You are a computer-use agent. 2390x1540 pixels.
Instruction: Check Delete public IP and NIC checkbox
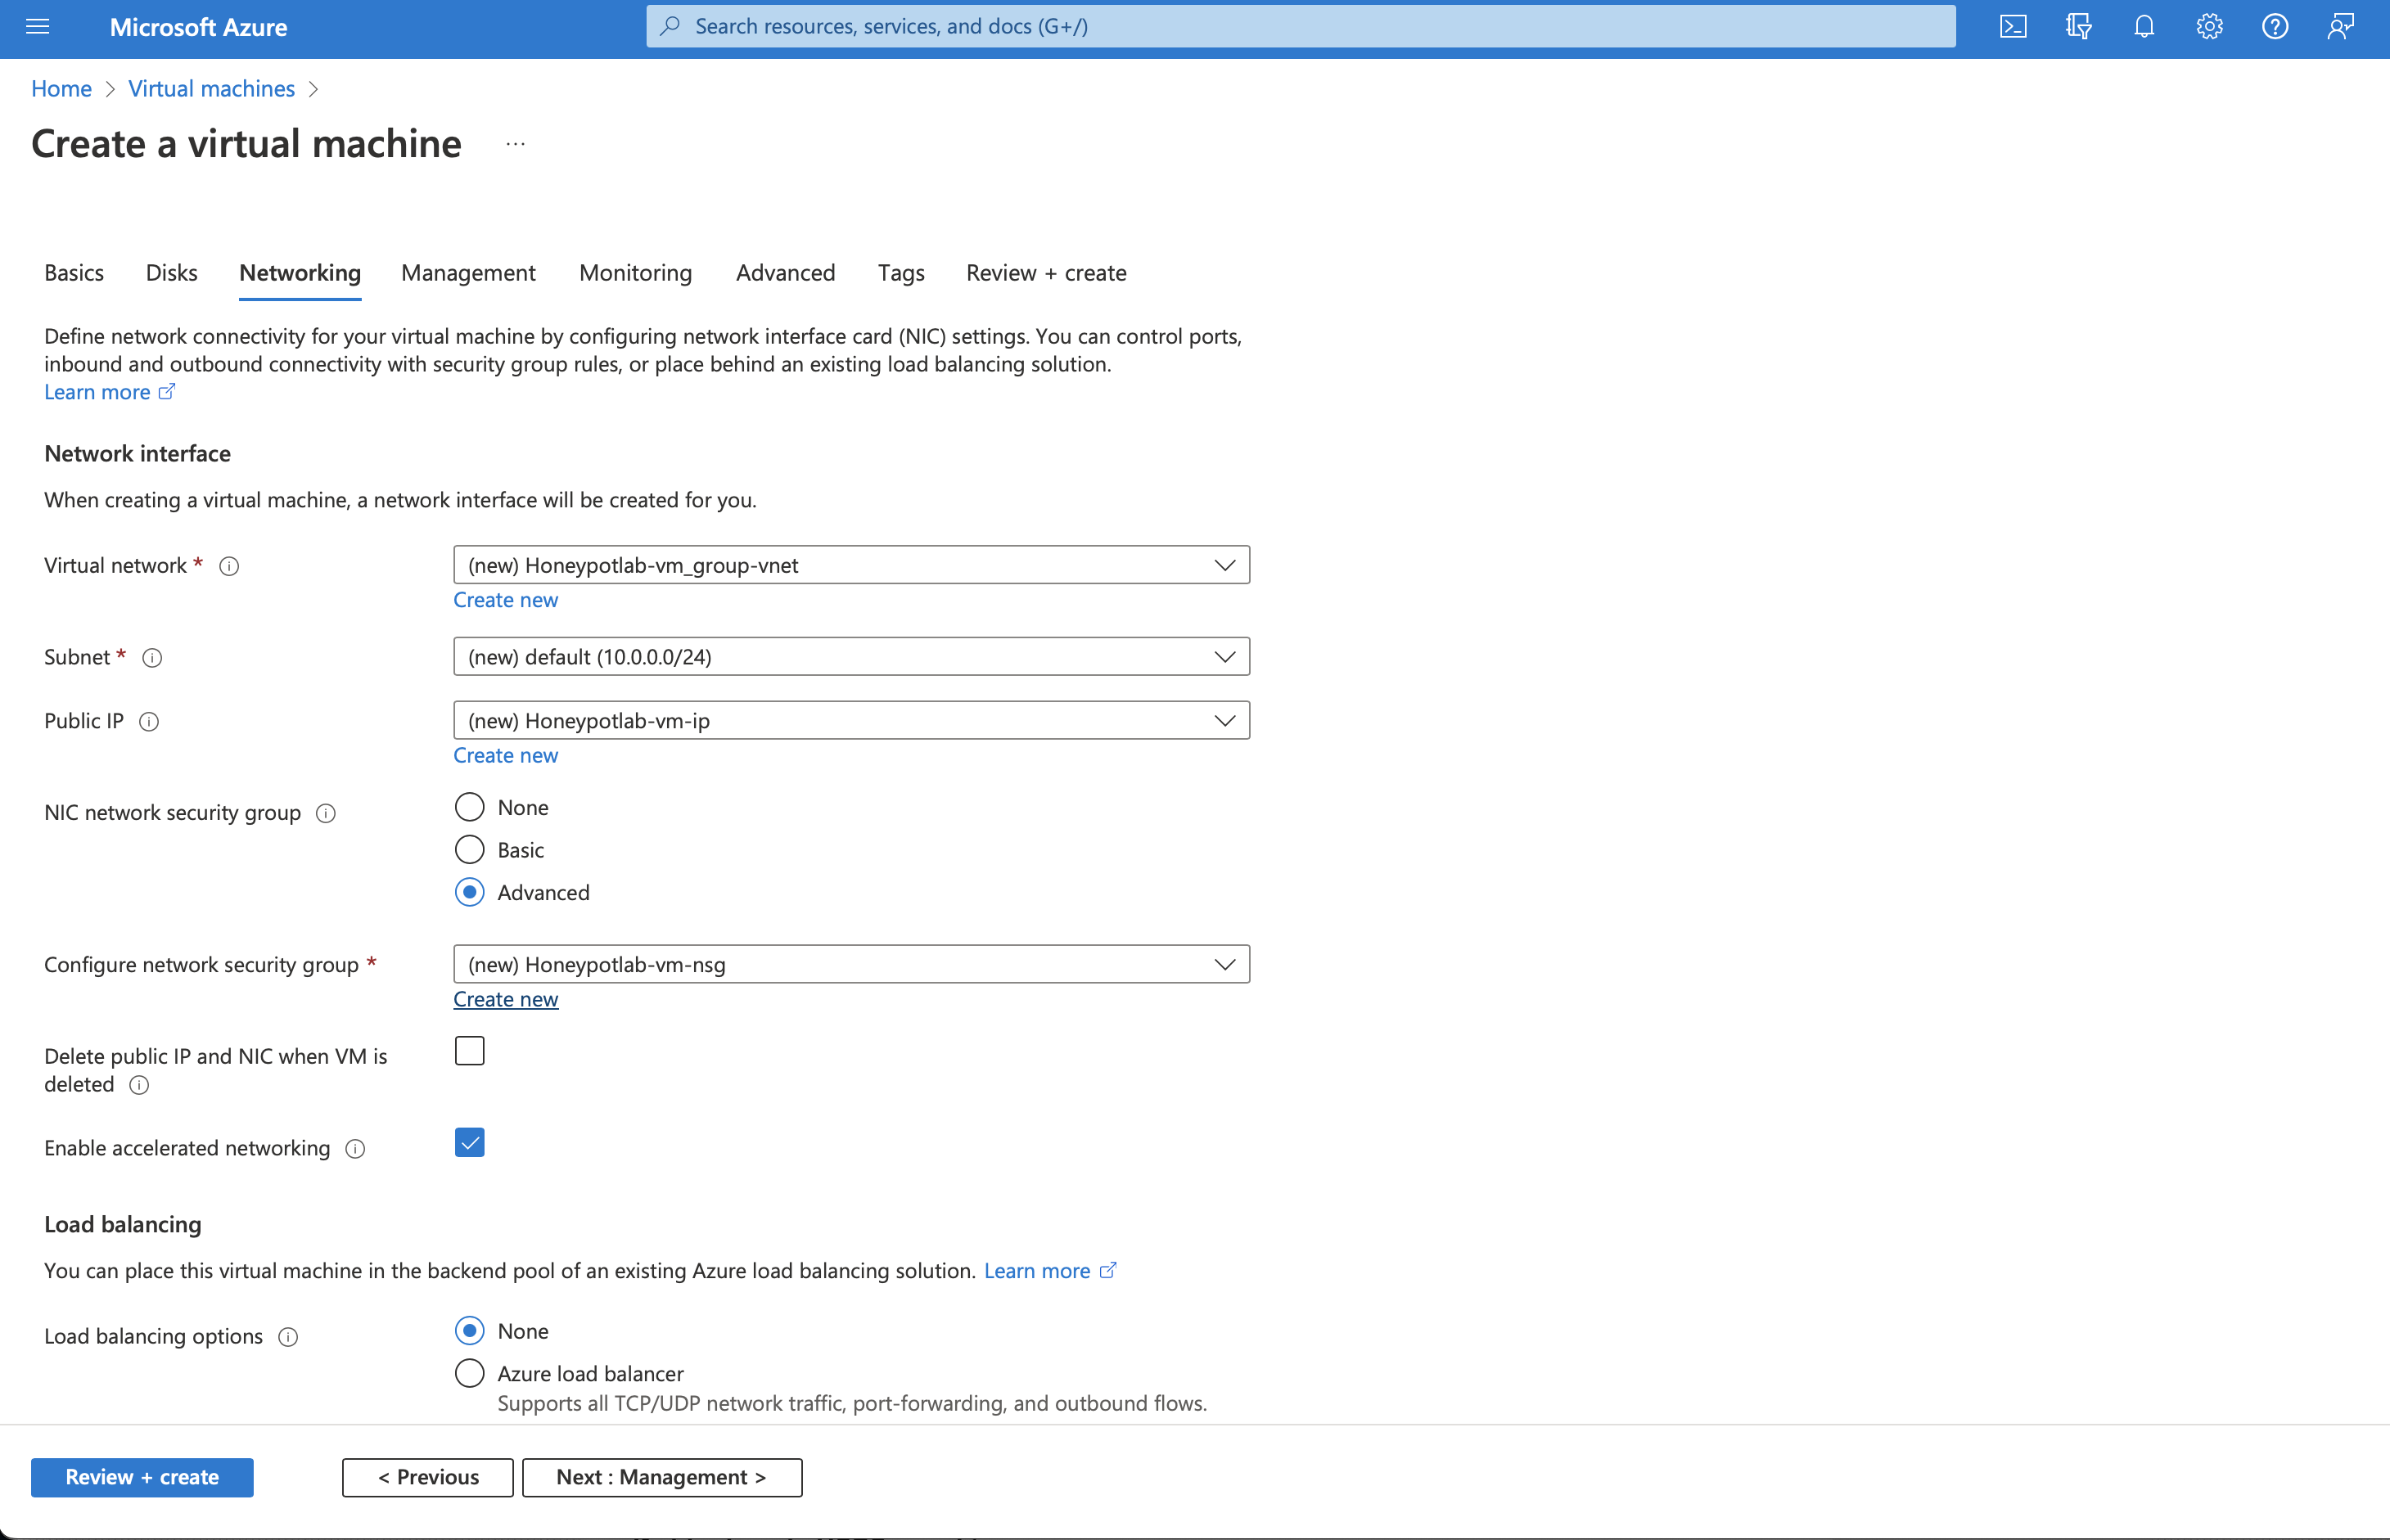[469, 1051]
